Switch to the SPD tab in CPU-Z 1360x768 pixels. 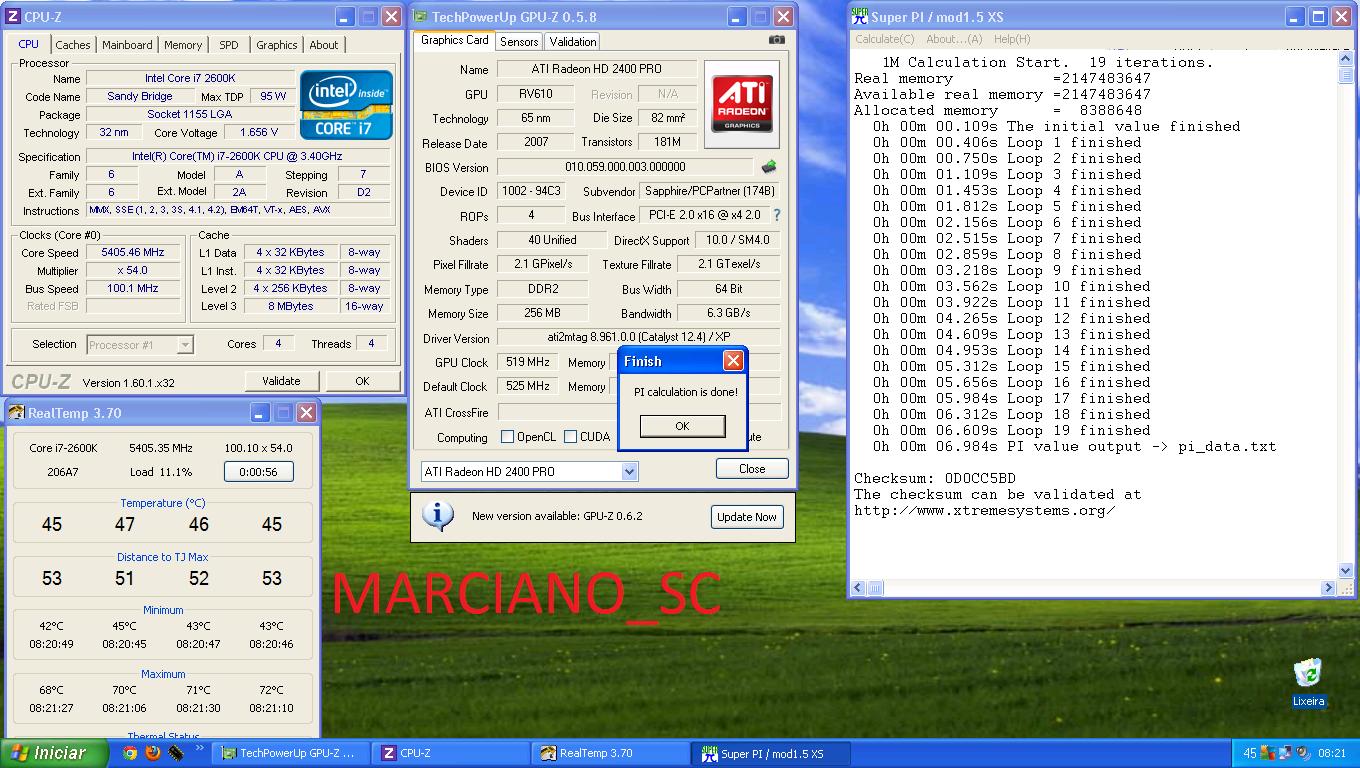click(229, 45)
